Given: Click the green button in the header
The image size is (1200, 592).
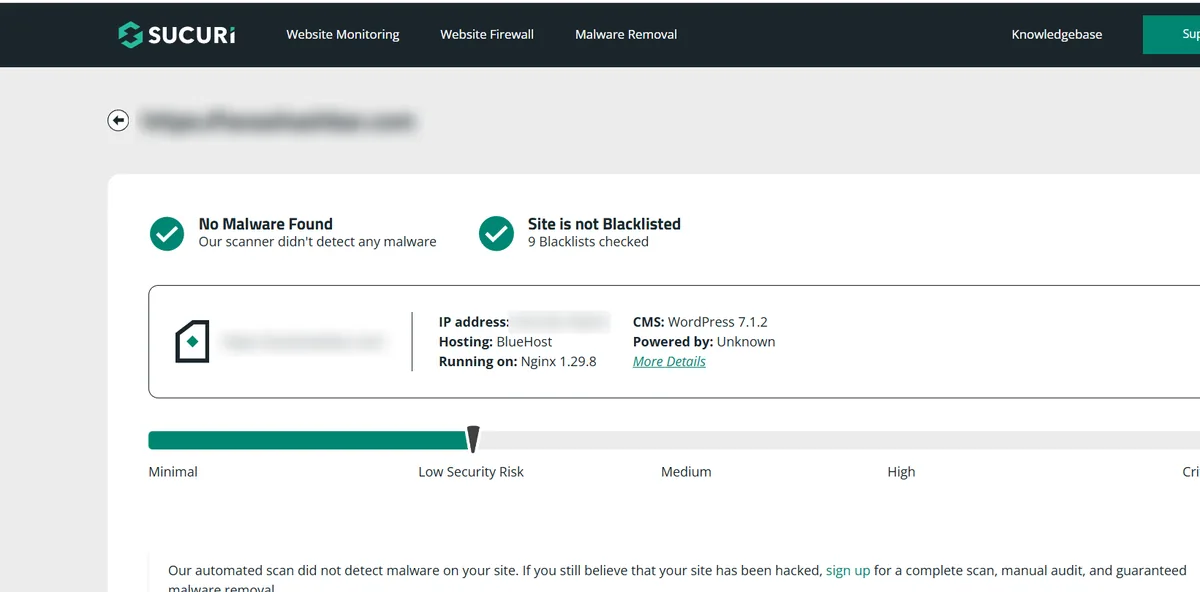Looking at the screenshot, I should coord(1171,34).
